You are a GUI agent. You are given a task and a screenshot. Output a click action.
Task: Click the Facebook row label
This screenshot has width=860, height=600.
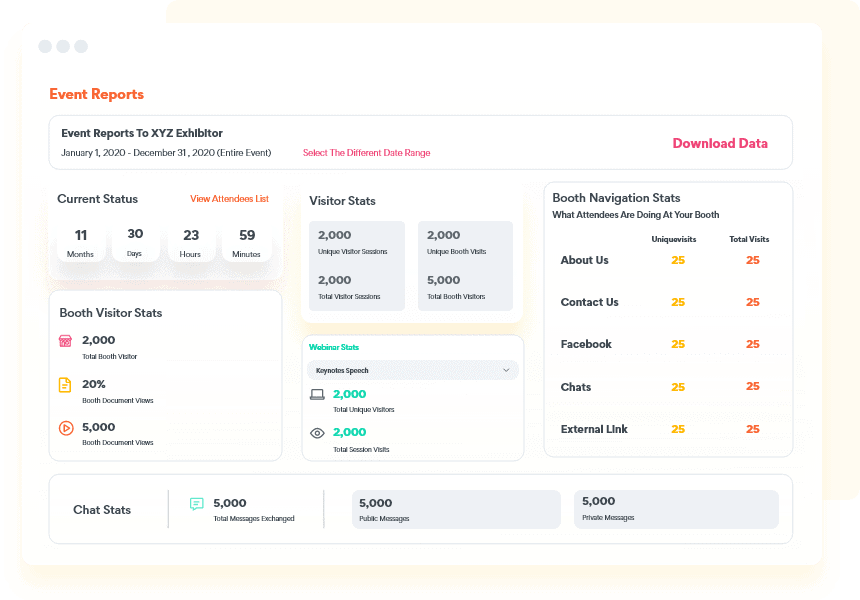[586, 344]
